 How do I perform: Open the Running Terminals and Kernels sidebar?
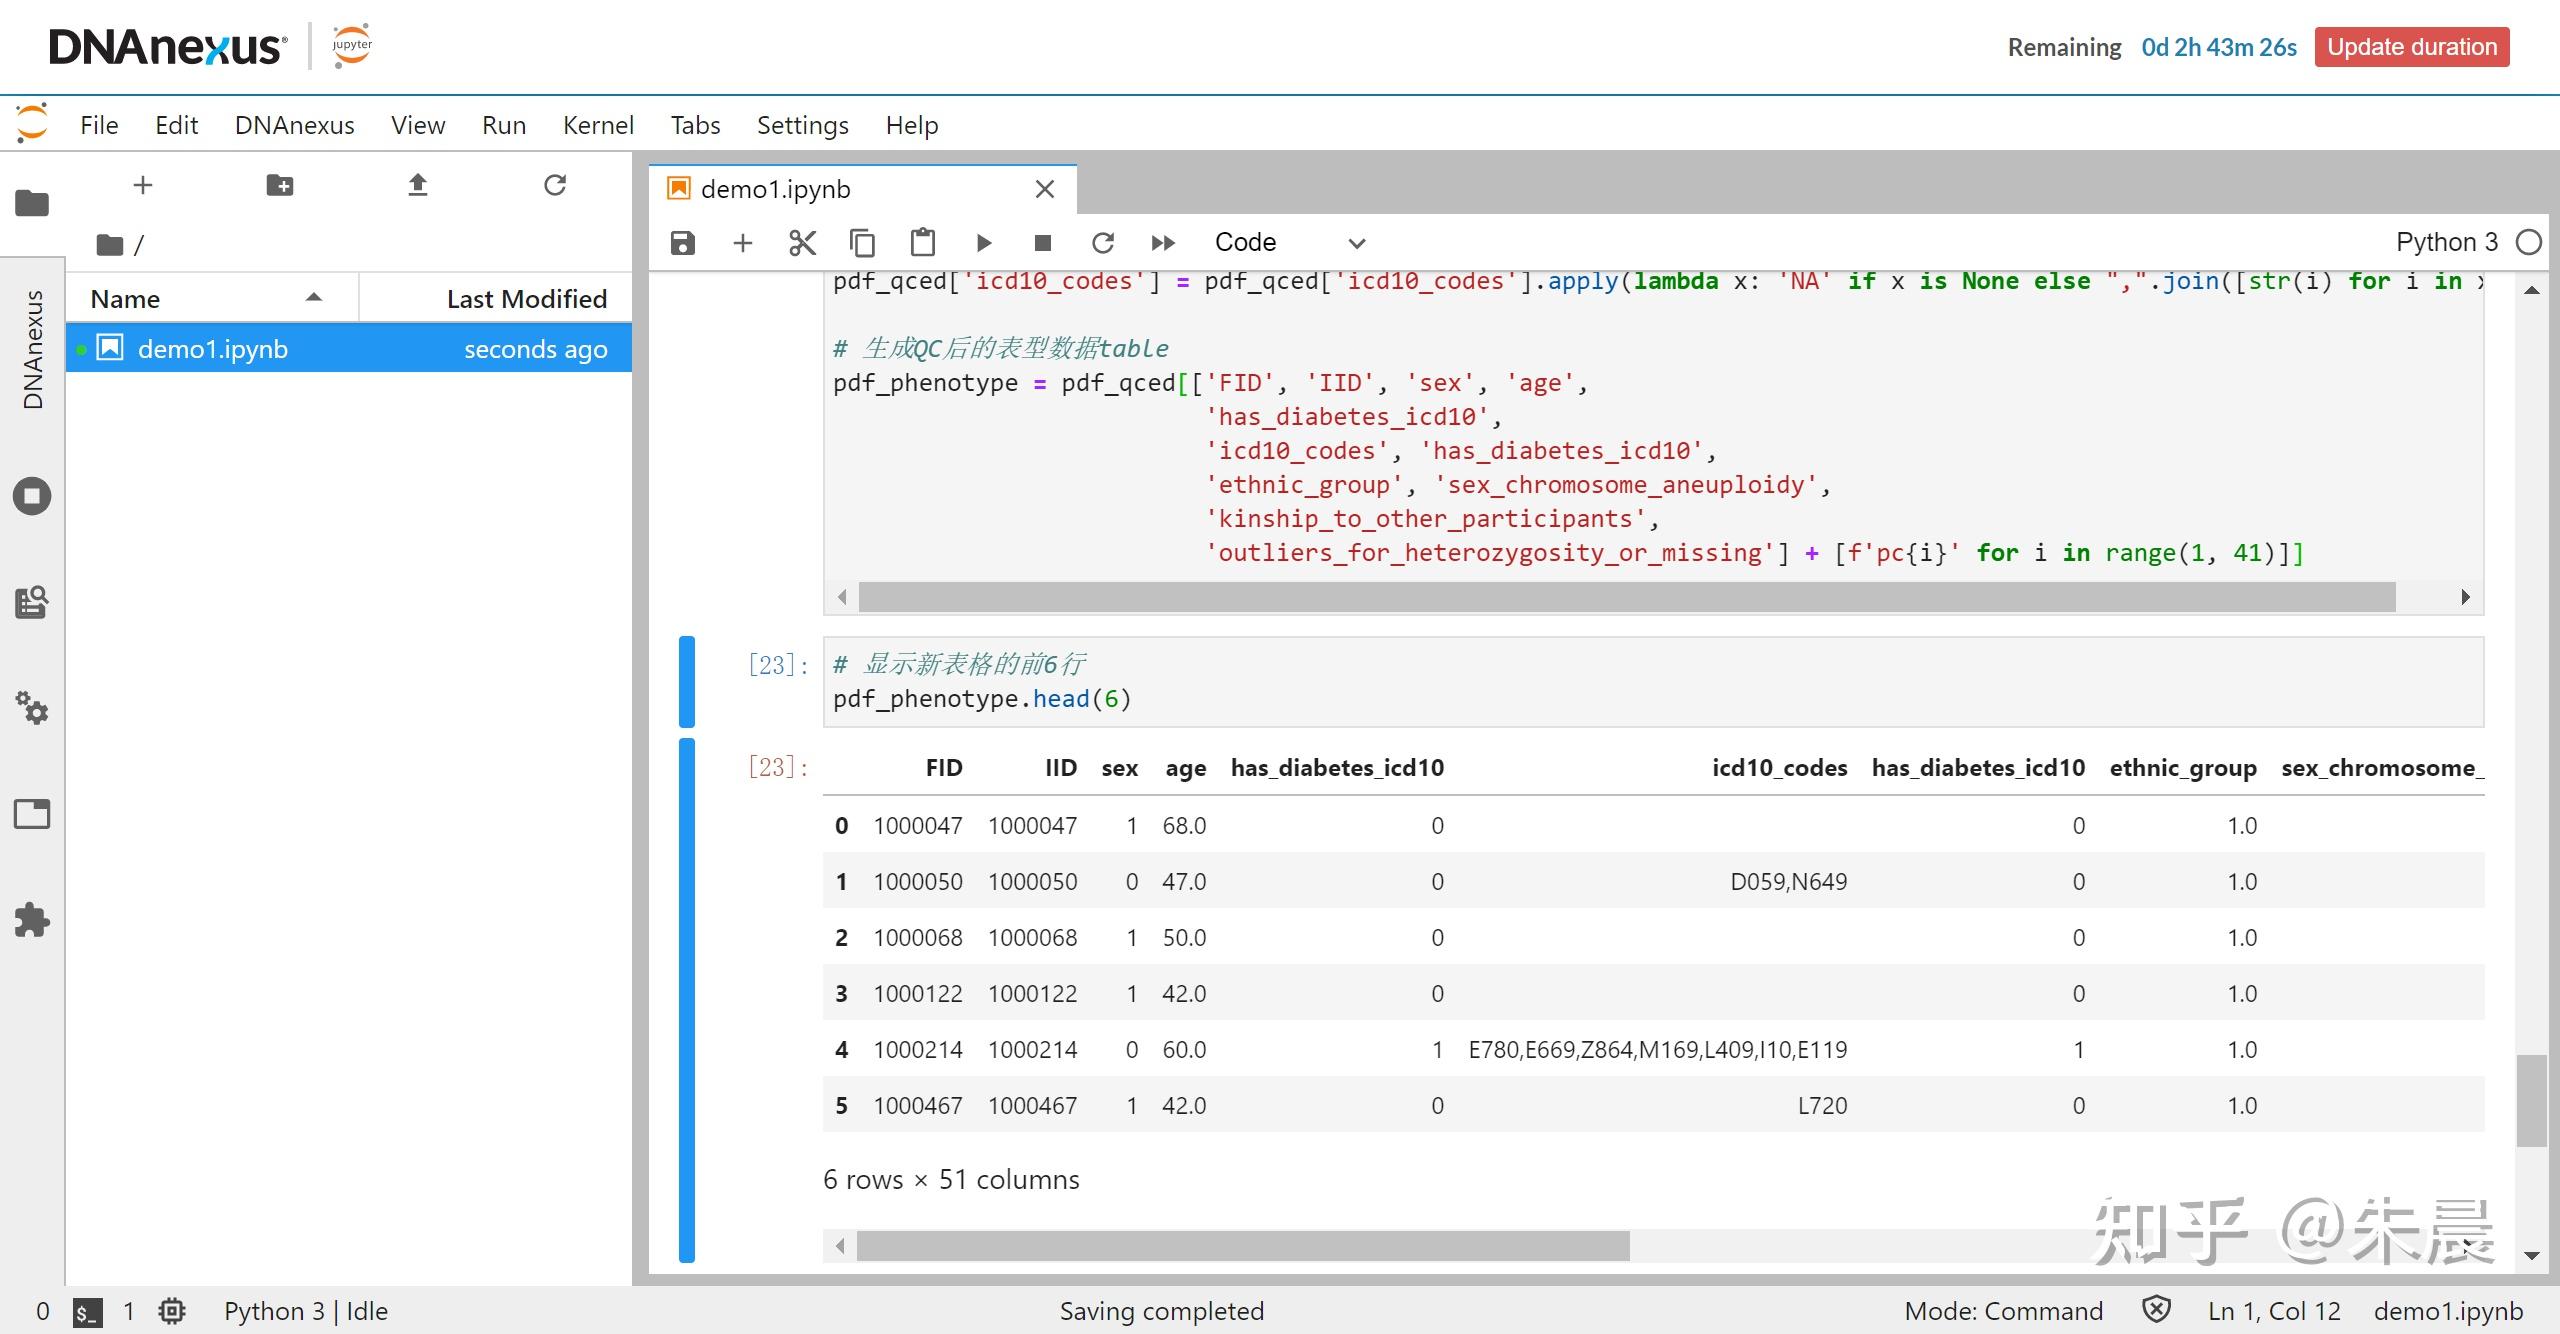32,496
